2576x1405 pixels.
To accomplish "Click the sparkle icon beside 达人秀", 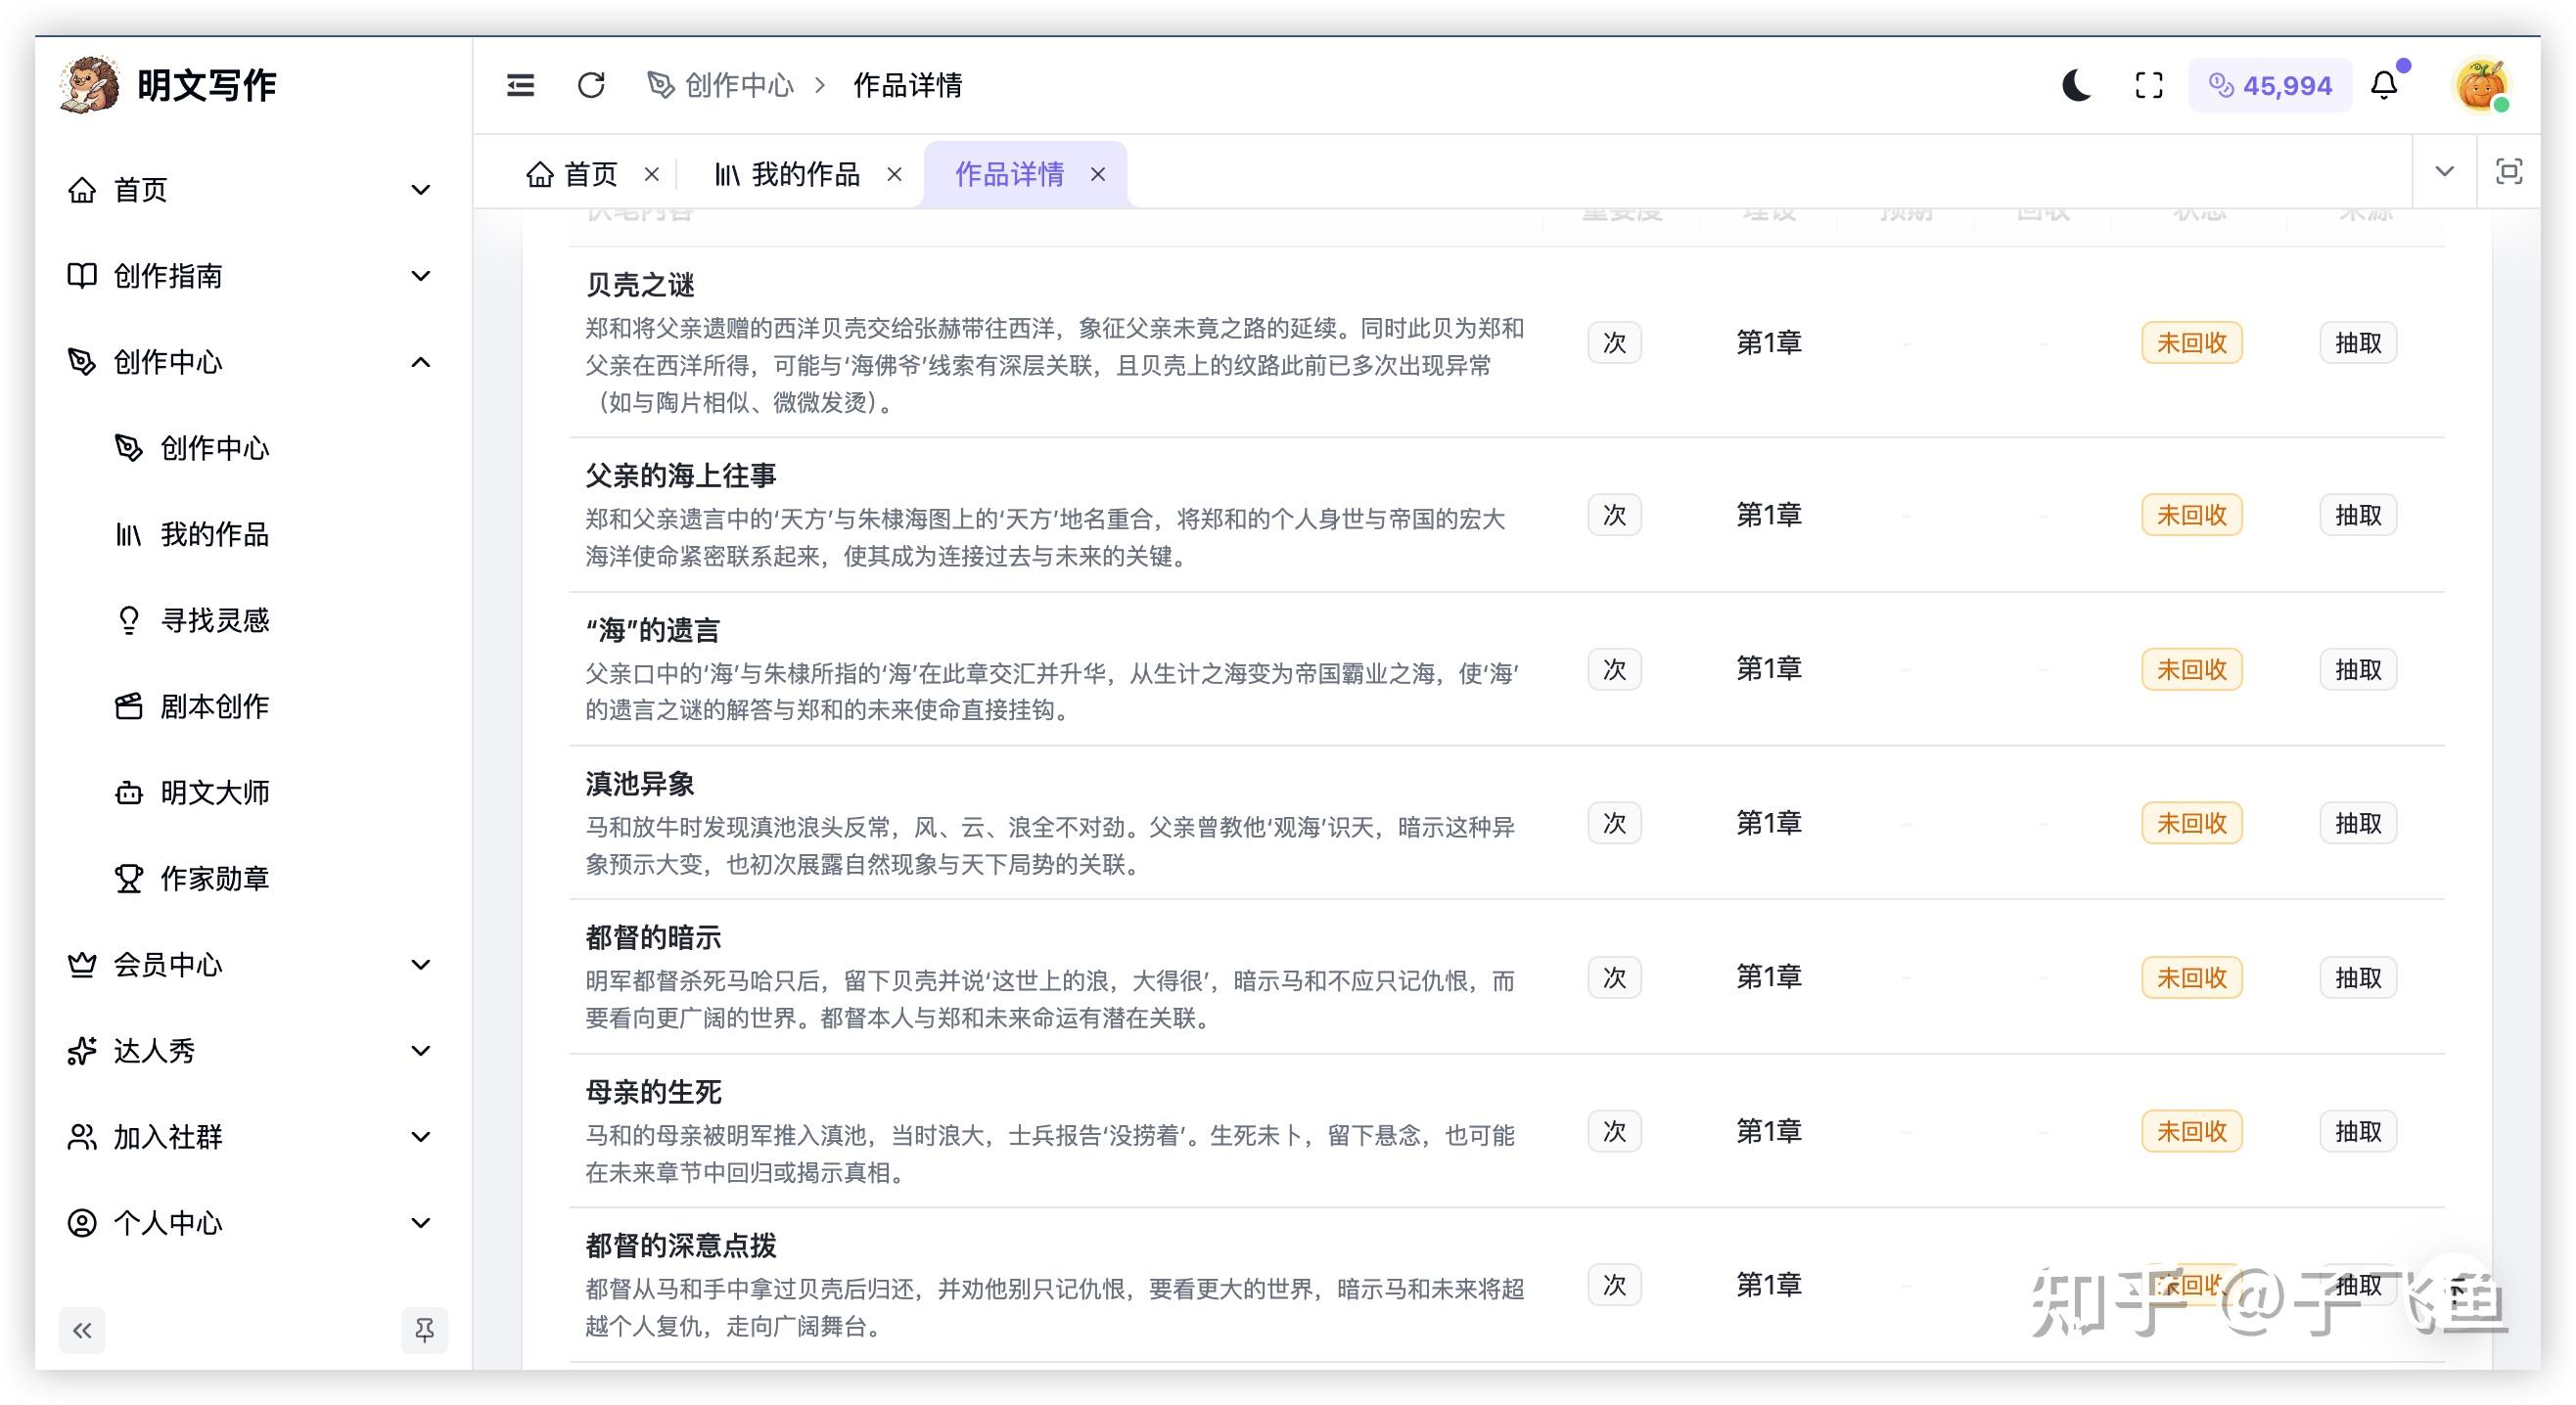I will (82, 1049).
